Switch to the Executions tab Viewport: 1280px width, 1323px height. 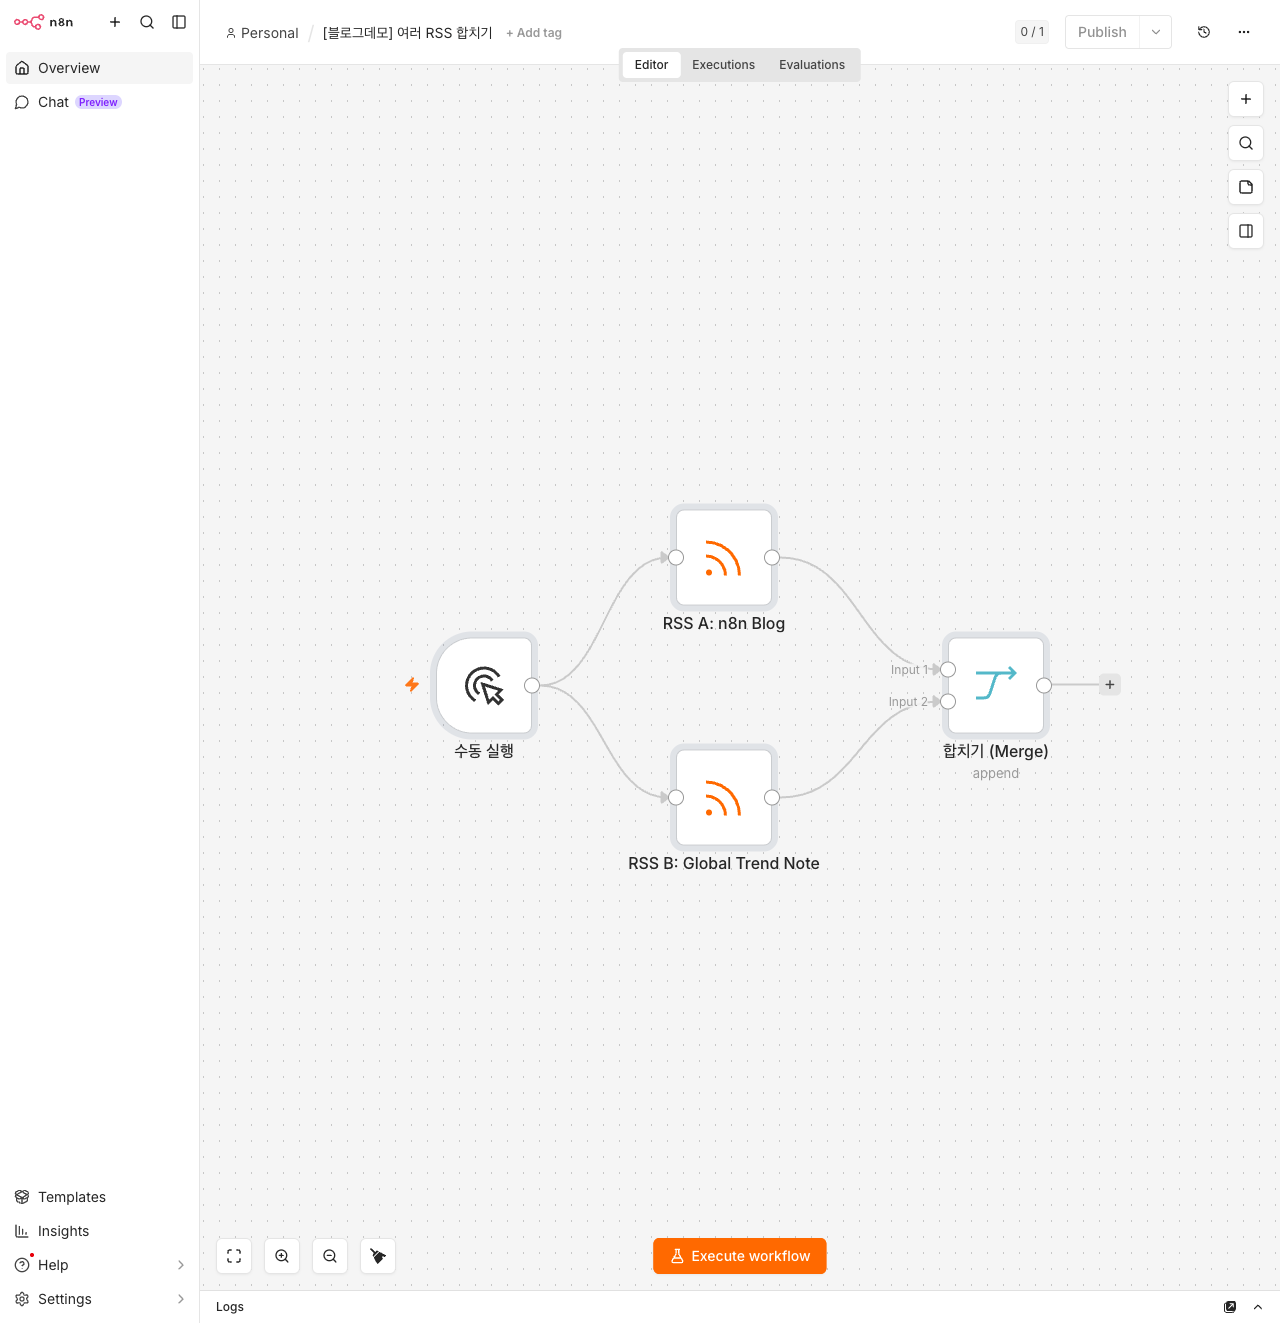pos(723,65)
